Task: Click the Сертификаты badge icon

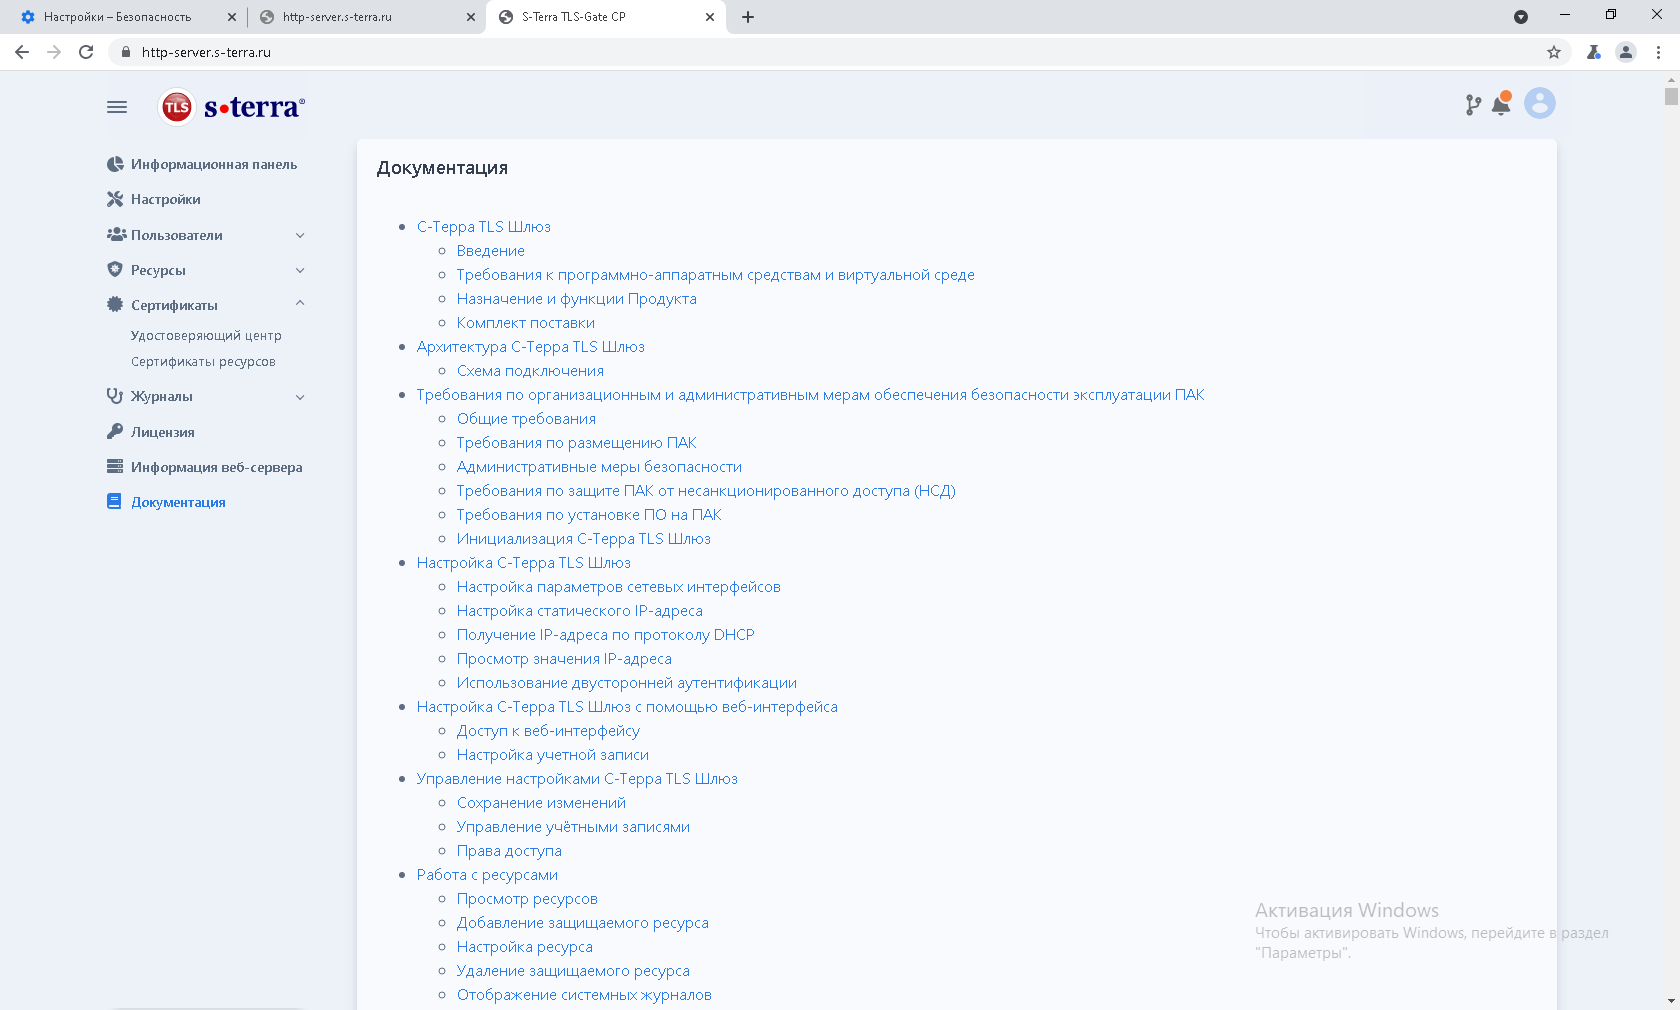Action: 115,305
